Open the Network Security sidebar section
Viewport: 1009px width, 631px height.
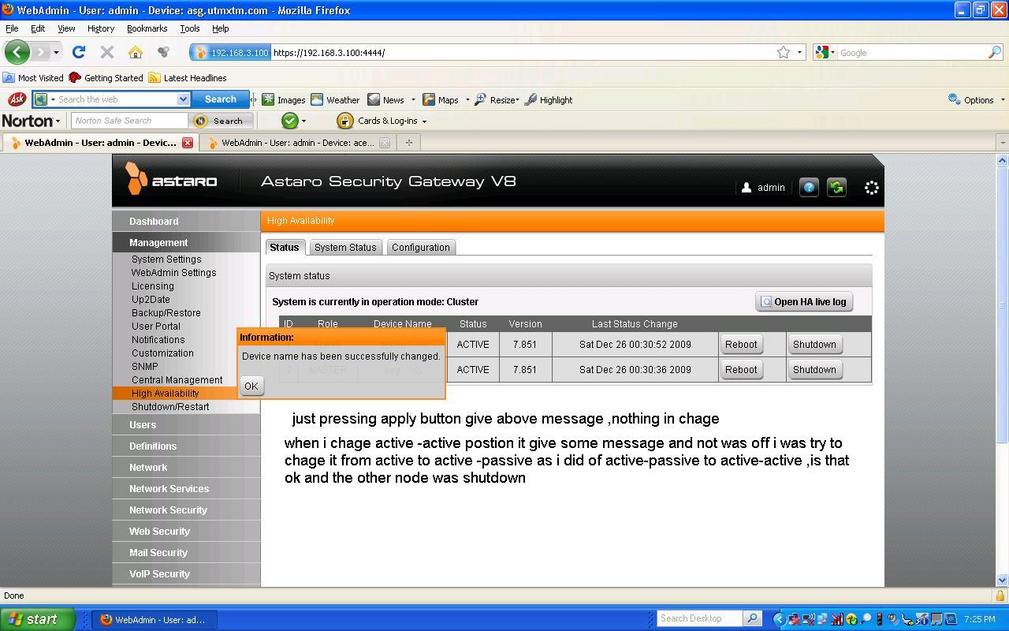pos(168,510)
